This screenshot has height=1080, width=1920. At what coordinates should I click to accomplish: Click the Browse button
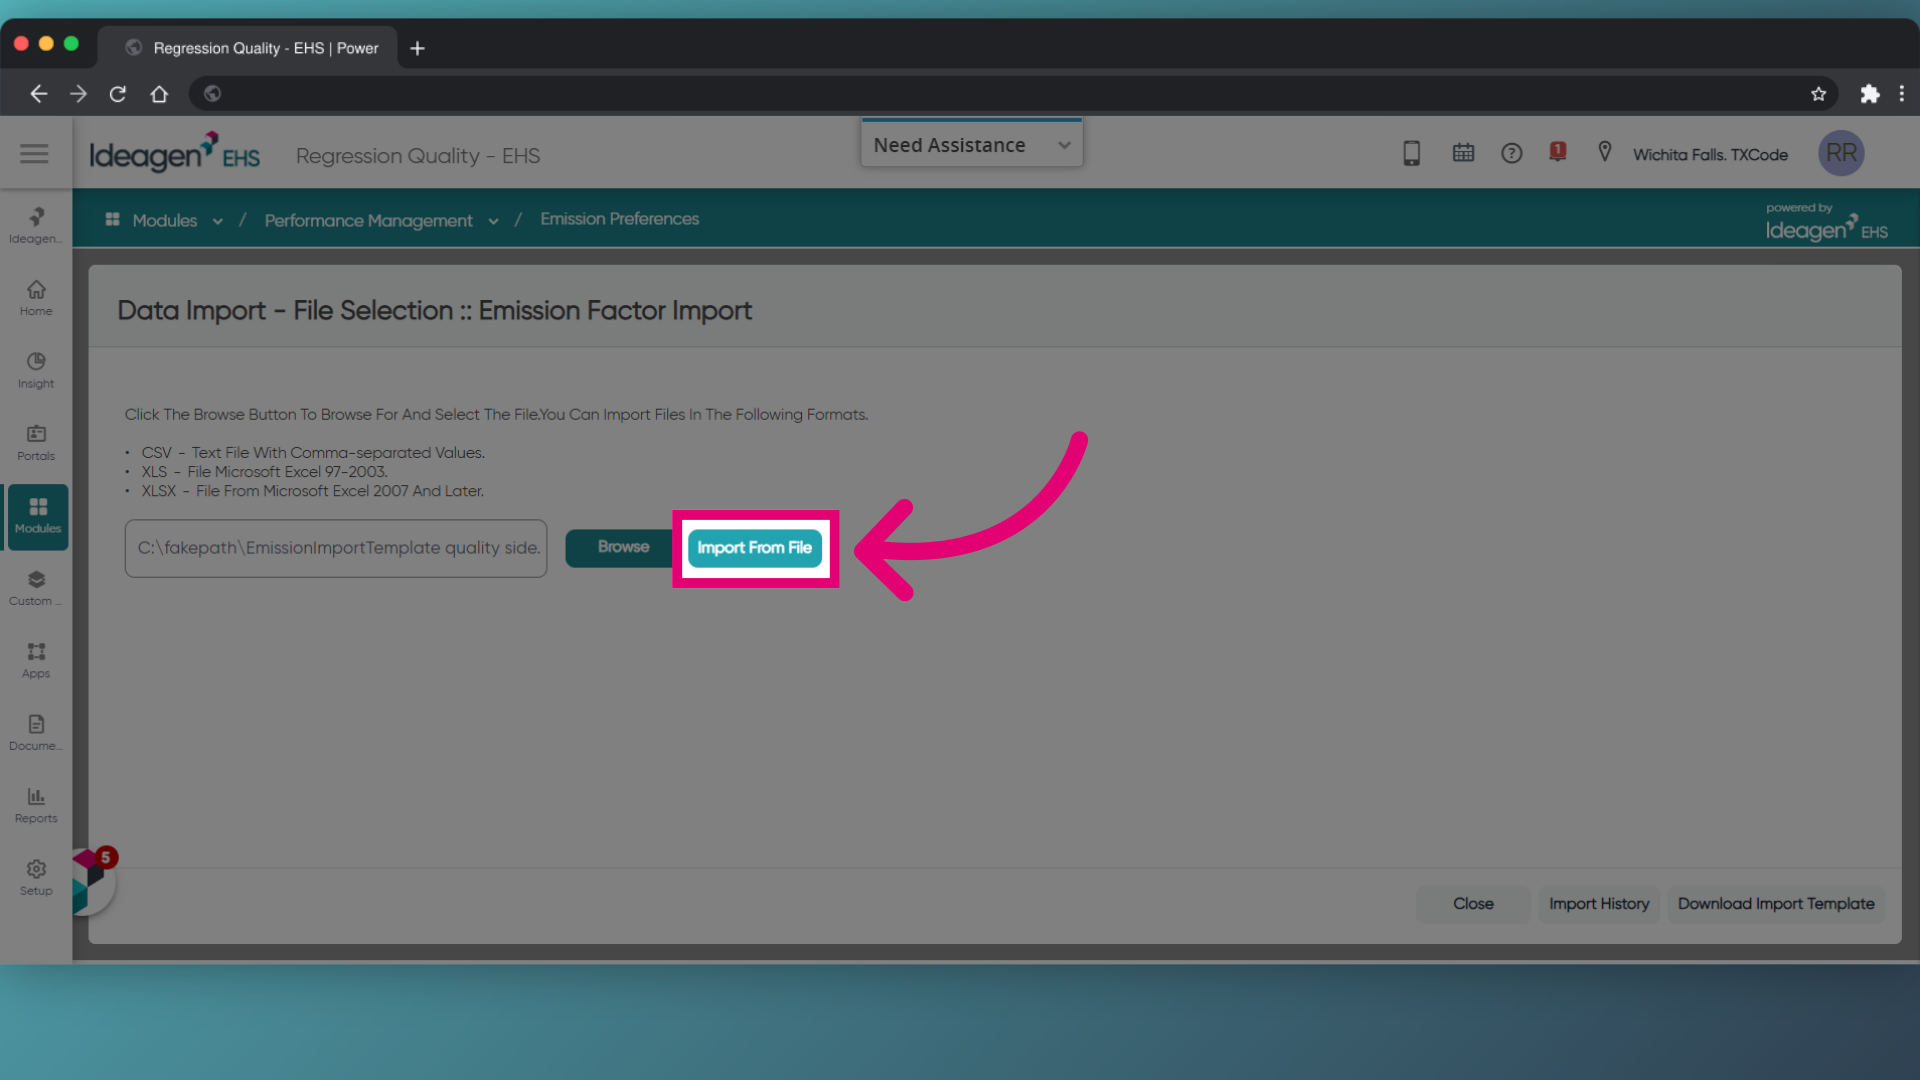pyautogui.click(x=622, y=547)
